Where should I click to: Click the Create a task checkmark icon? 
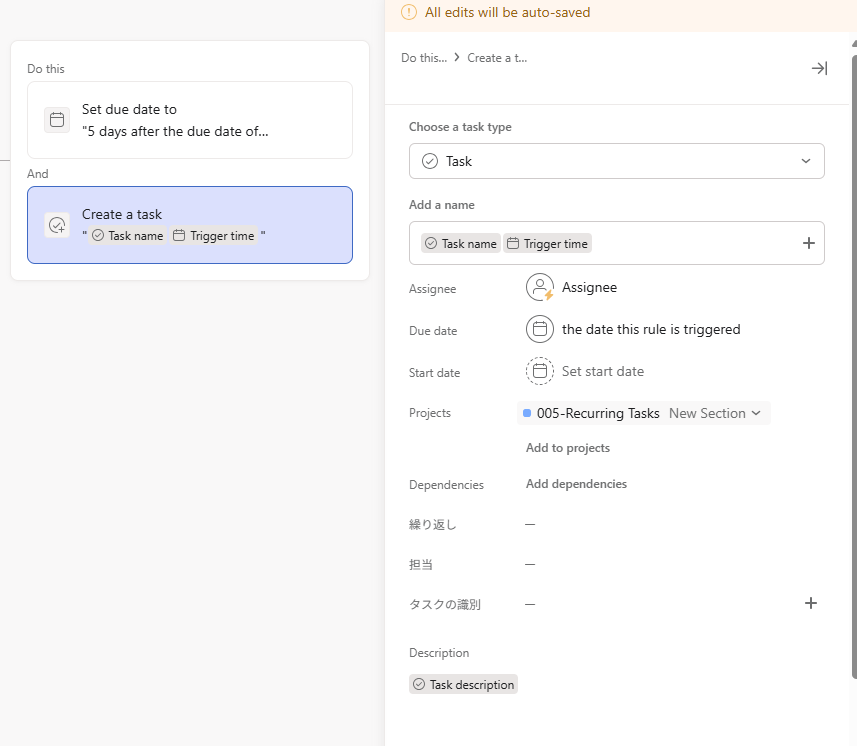pos(57,225)
